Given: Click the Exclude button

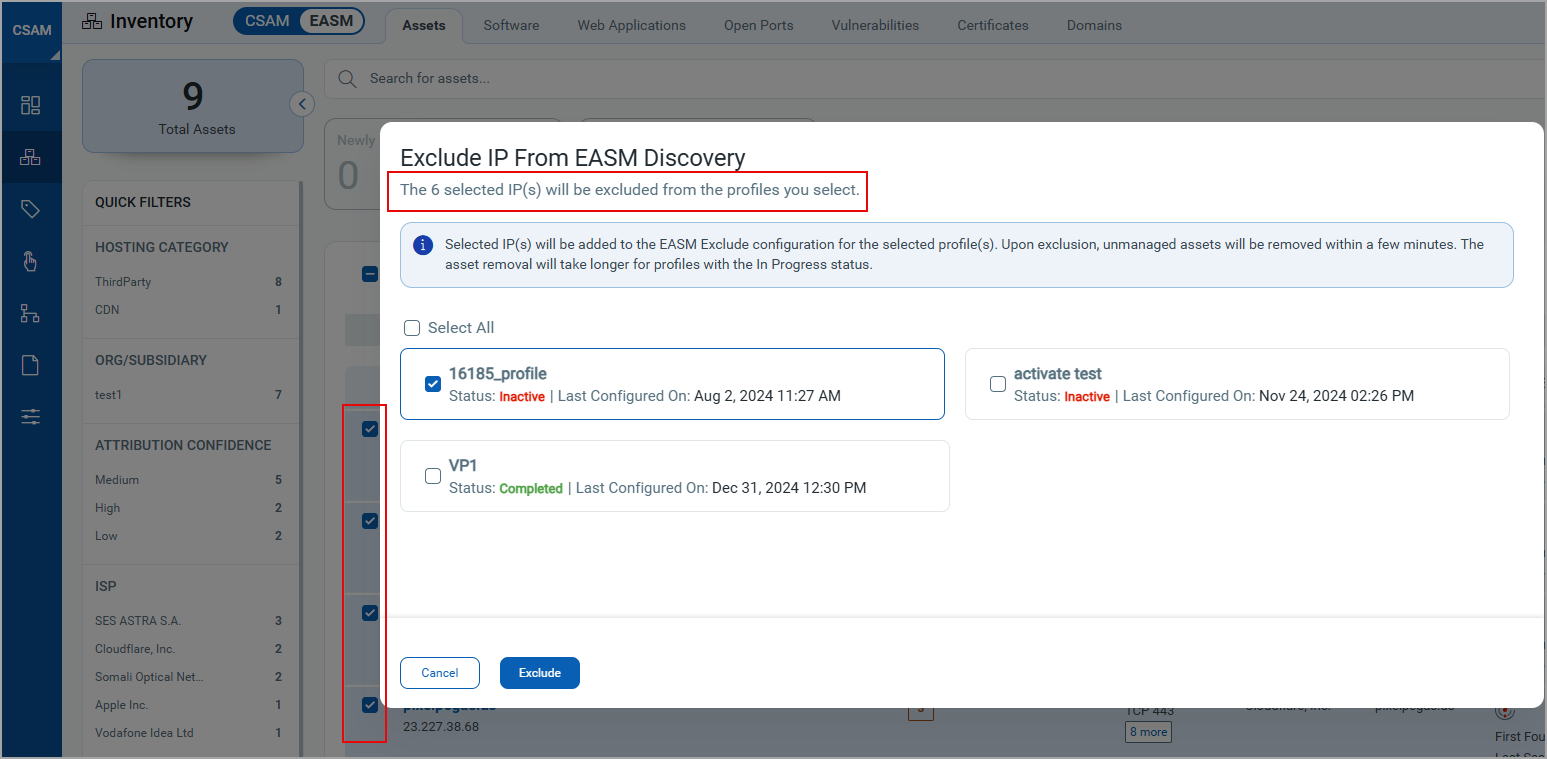Looking at the screenshot, I should click(x=539, y=673).
